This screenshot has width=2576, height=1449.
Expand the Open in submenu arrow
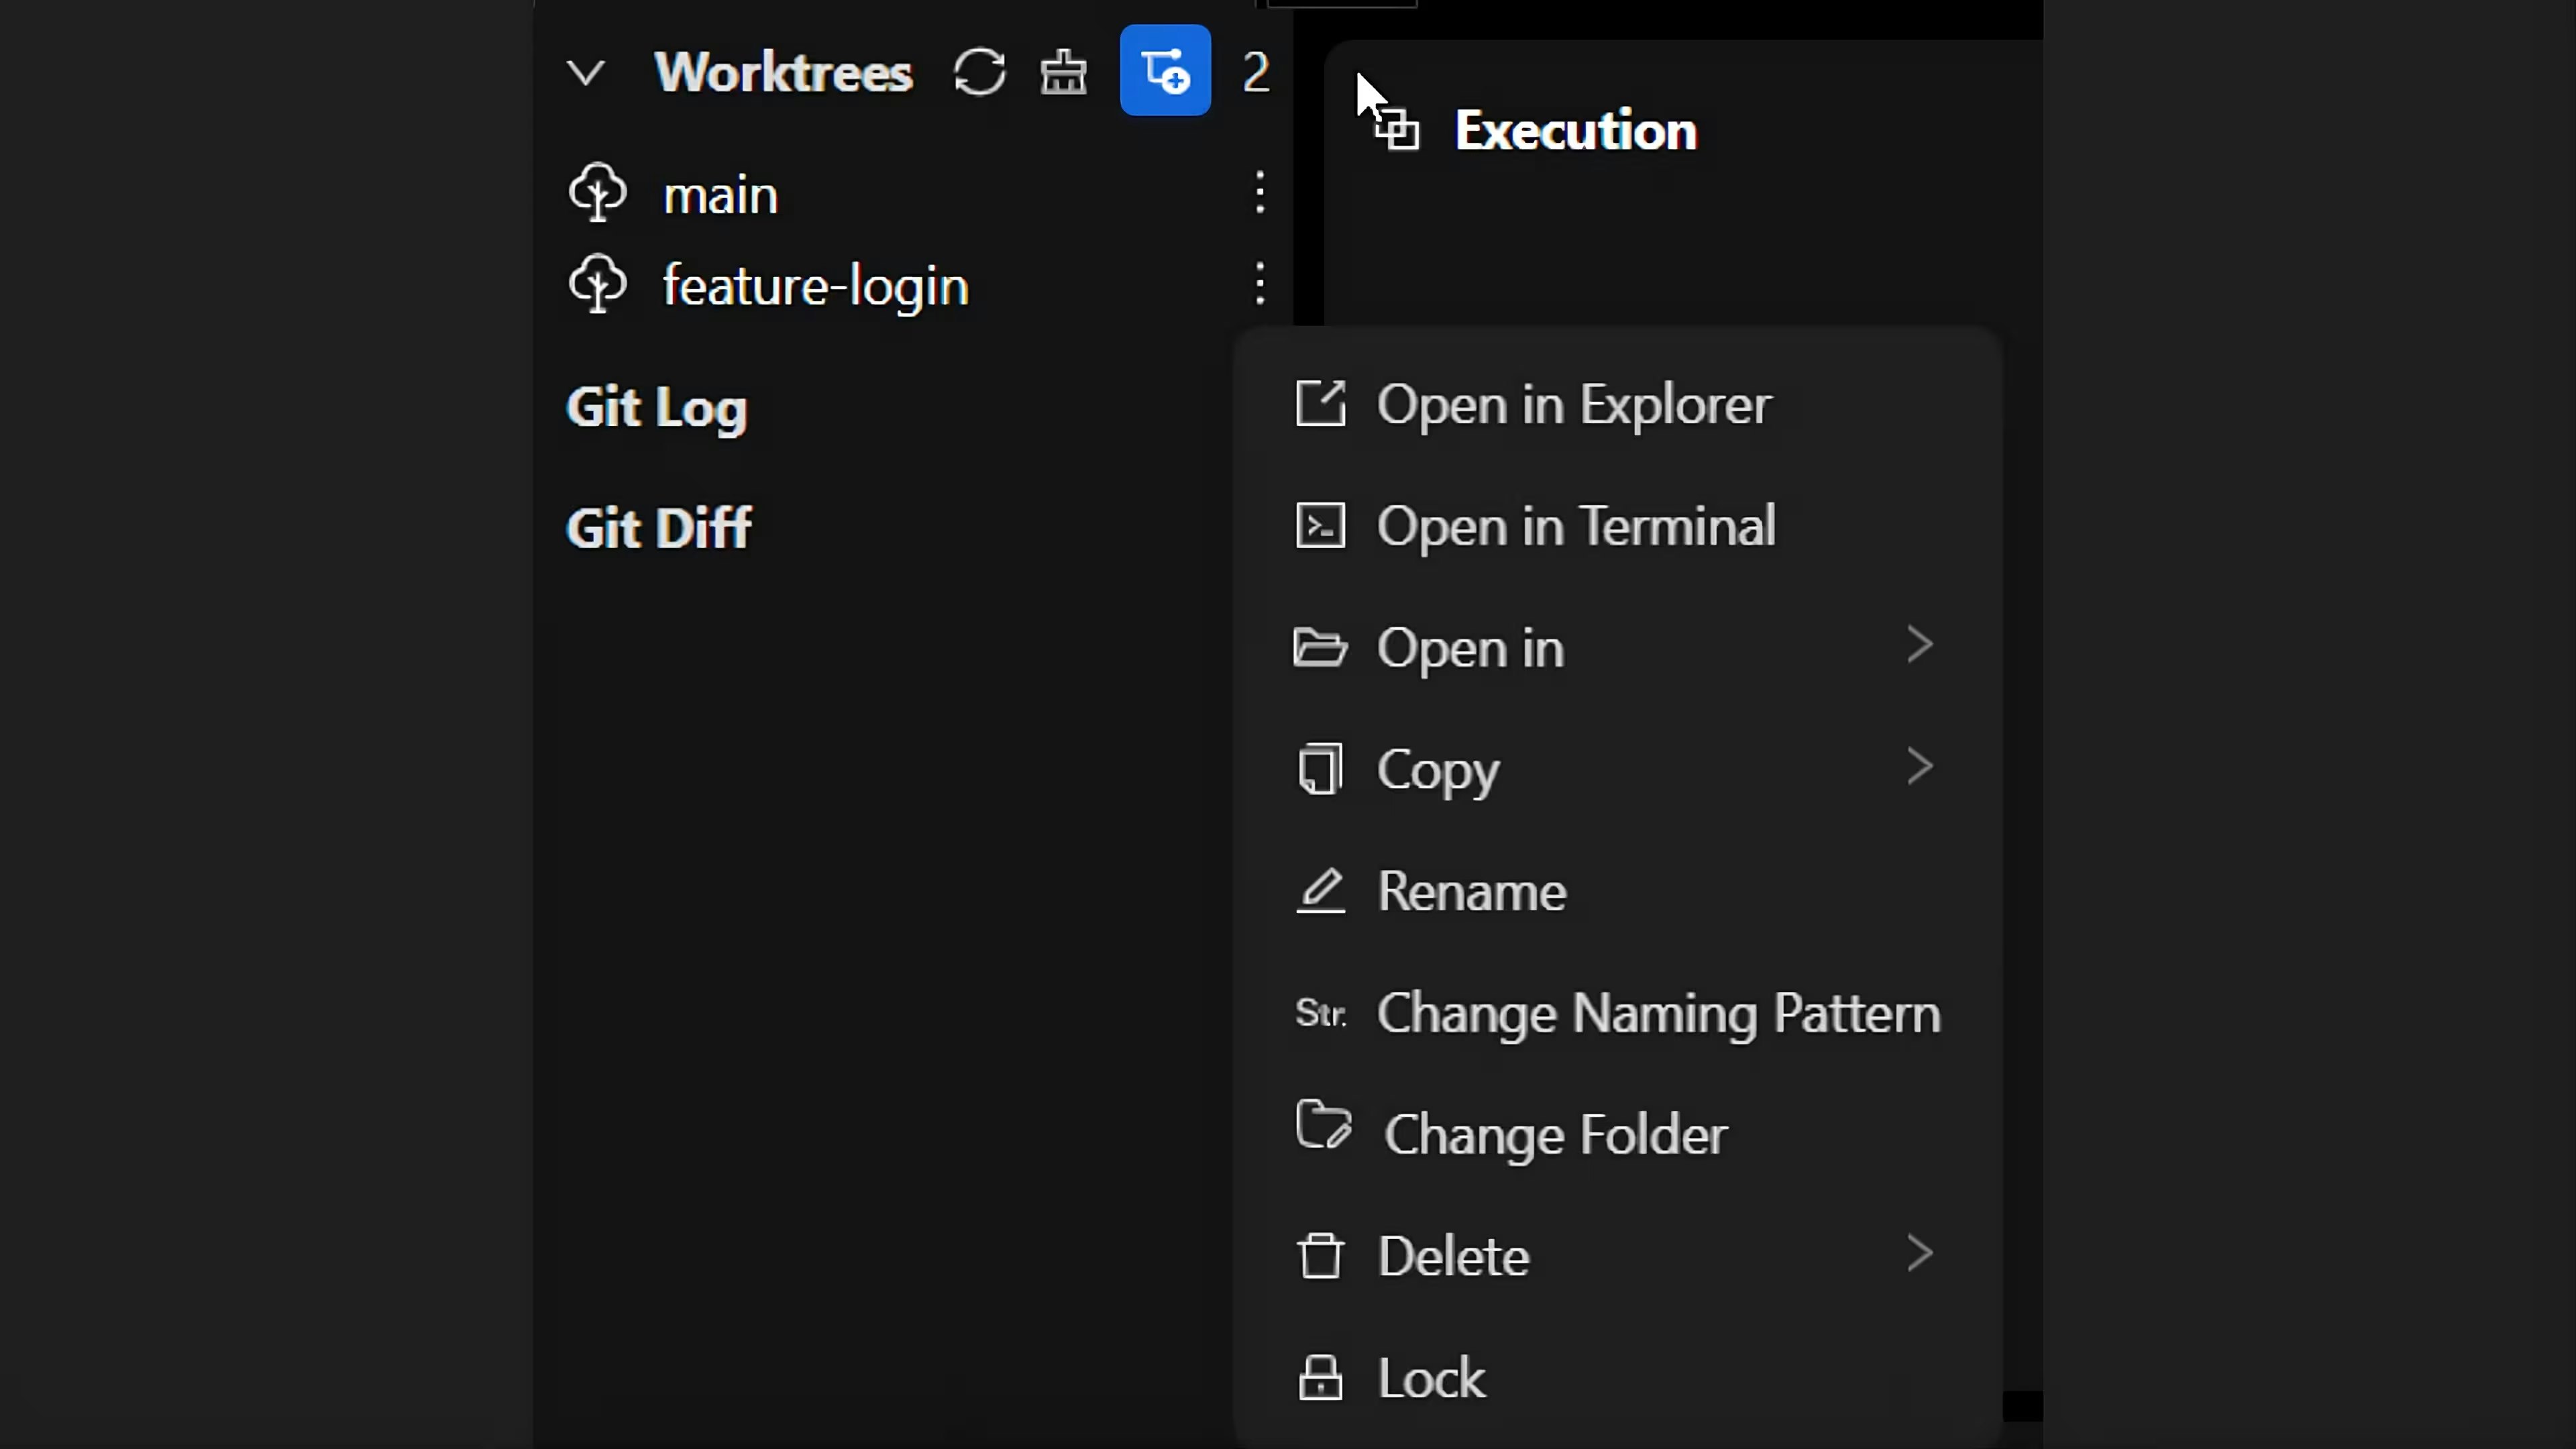(1919, 646)
